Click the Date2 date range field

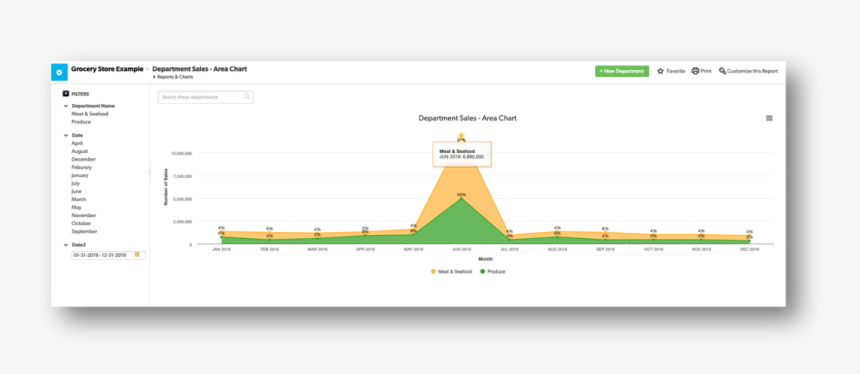point(109,255)
